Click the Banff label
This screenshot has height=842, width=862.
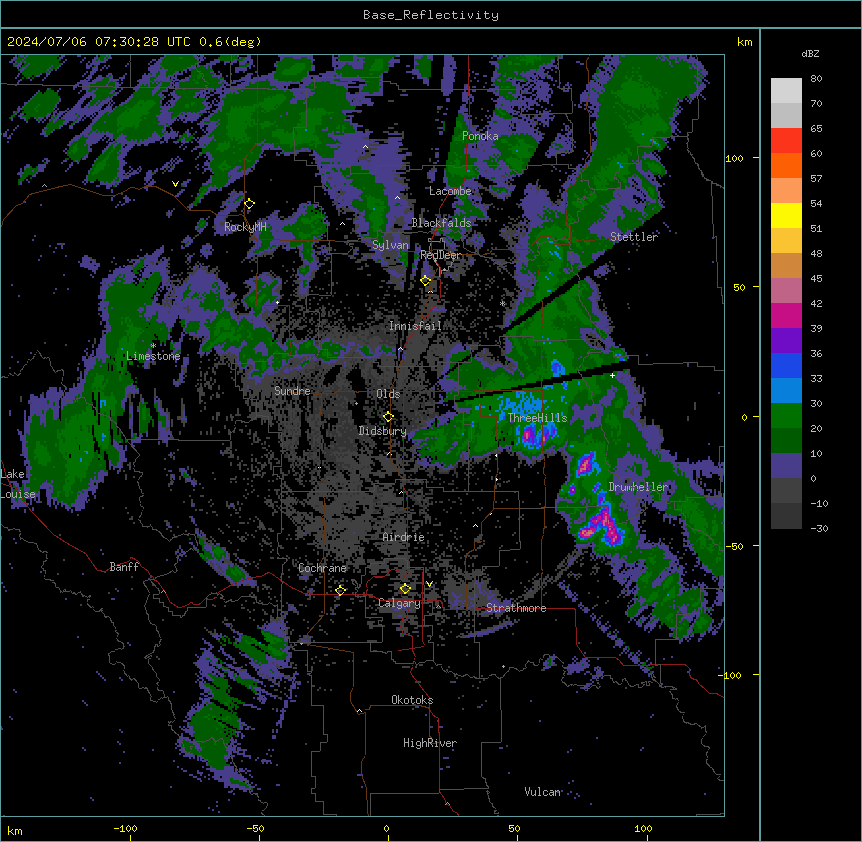click(124, 567)
